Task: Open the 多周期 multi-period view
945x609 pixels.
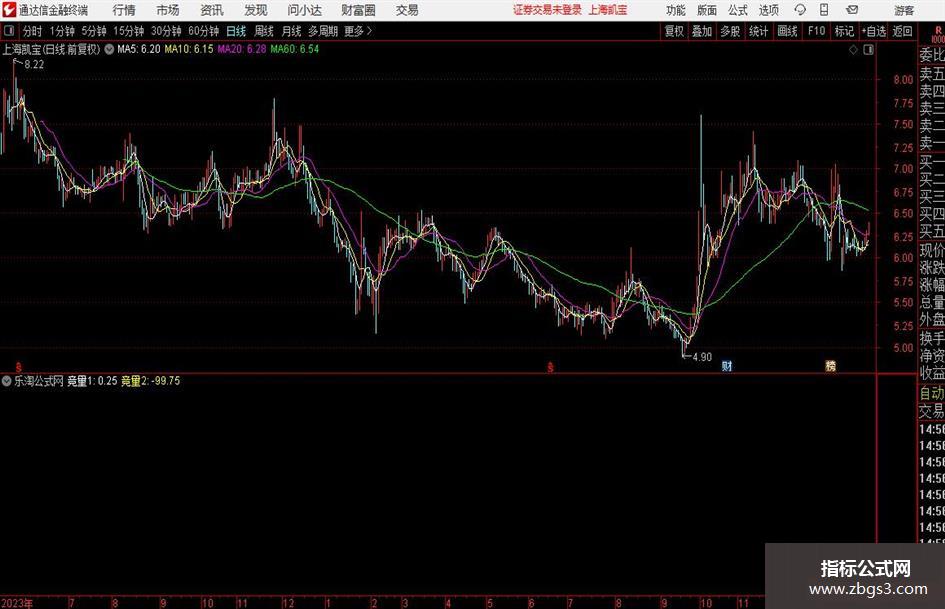Action: pyautogui.click(x=323, y=31)
